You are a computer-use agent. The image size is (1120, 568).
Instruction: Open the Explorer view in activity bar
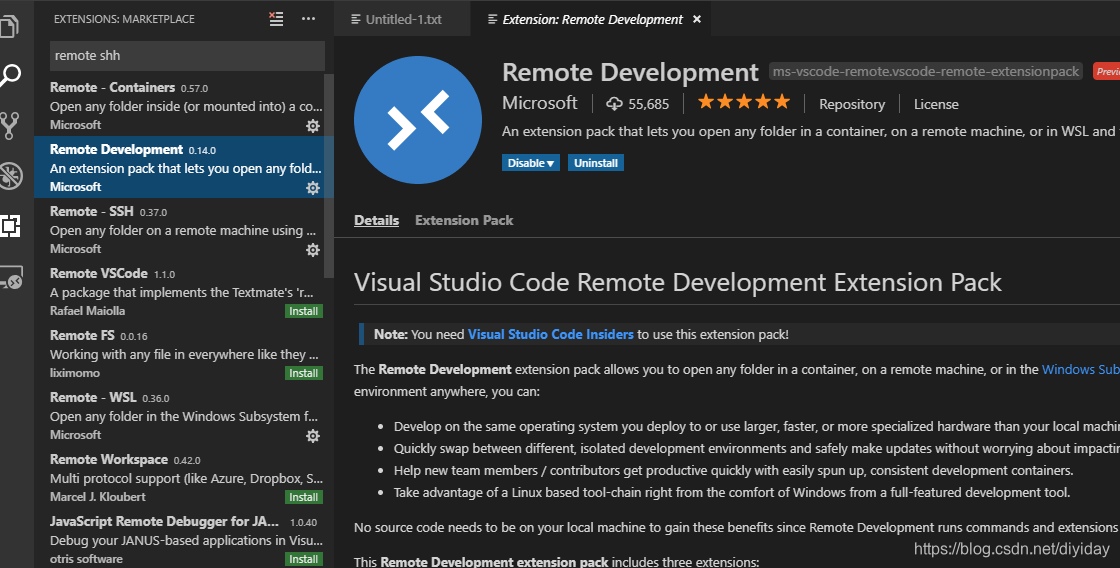pyautogui.click(x=10, y=26)
